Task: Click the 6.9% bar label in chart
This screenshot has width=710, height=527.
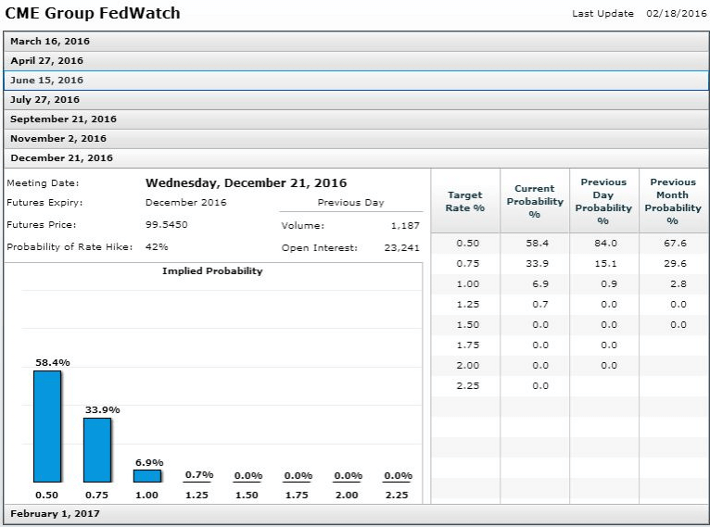Action: coord(149,463)
